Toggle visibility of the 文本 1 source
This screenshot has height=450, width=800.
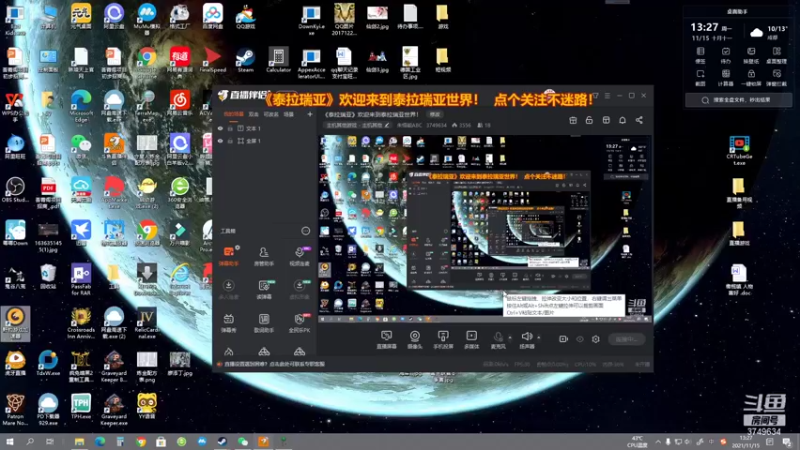220,129
